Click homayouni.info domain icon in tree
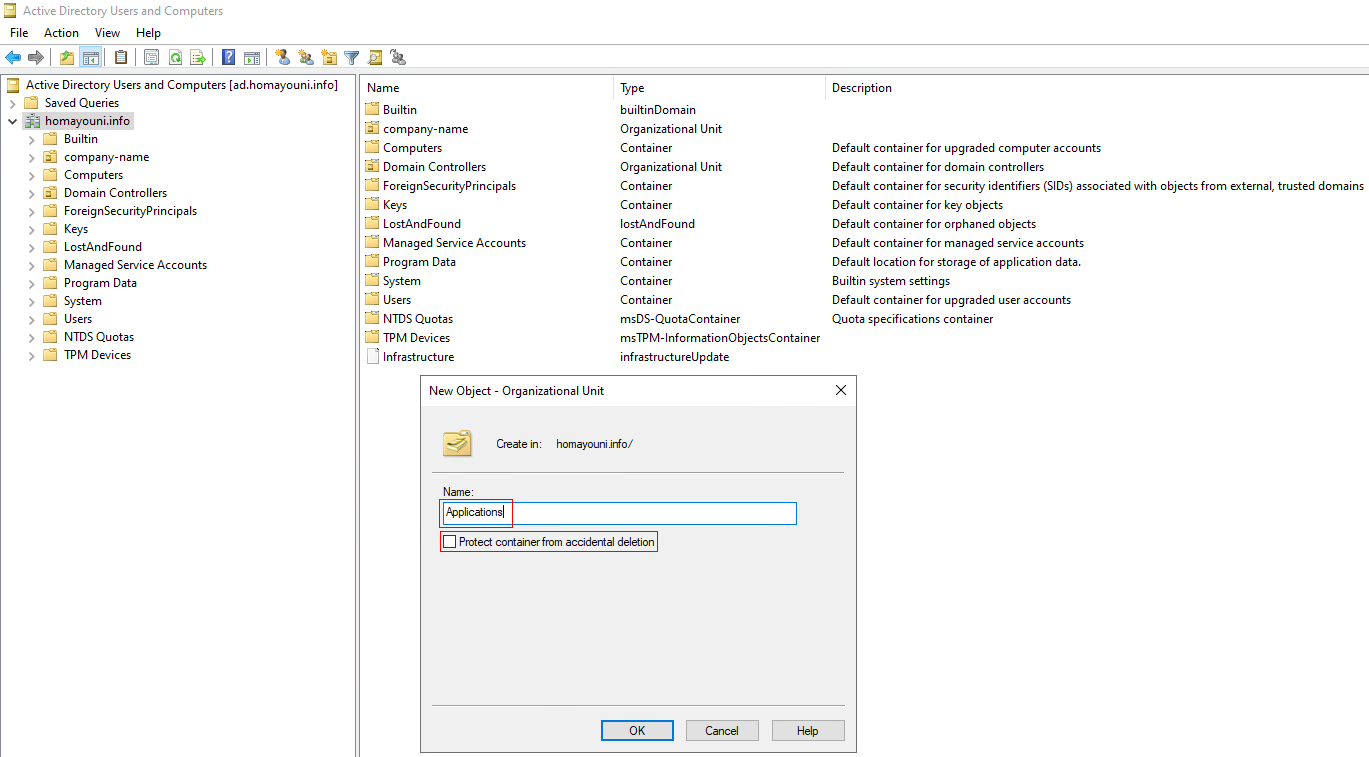The width and height of the screenshot is (1369, 757). click(x=32, y=121)
